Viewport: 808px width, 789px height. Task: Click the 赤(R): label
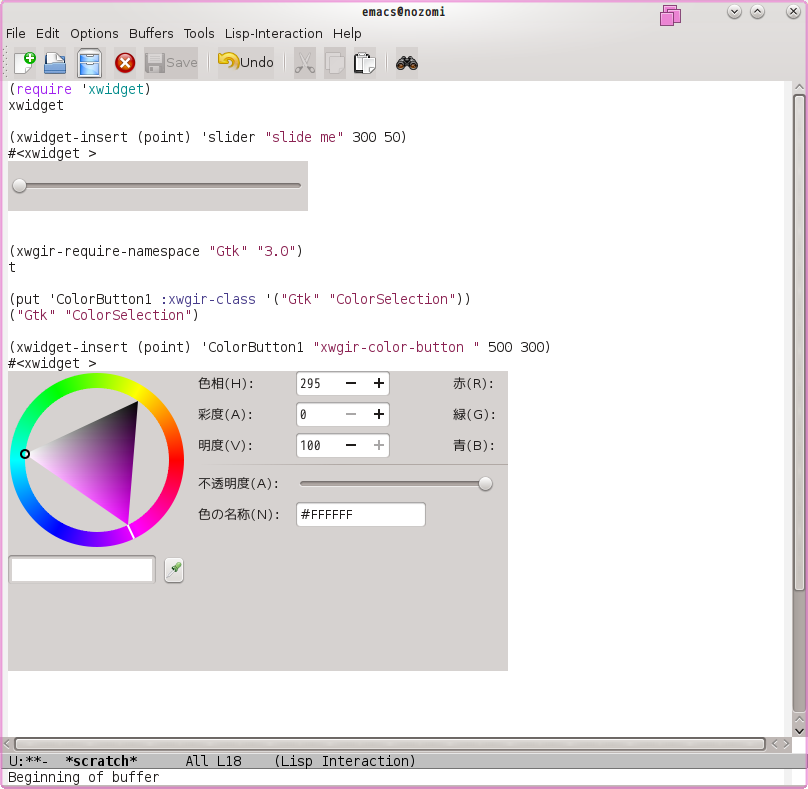(474, 383)
